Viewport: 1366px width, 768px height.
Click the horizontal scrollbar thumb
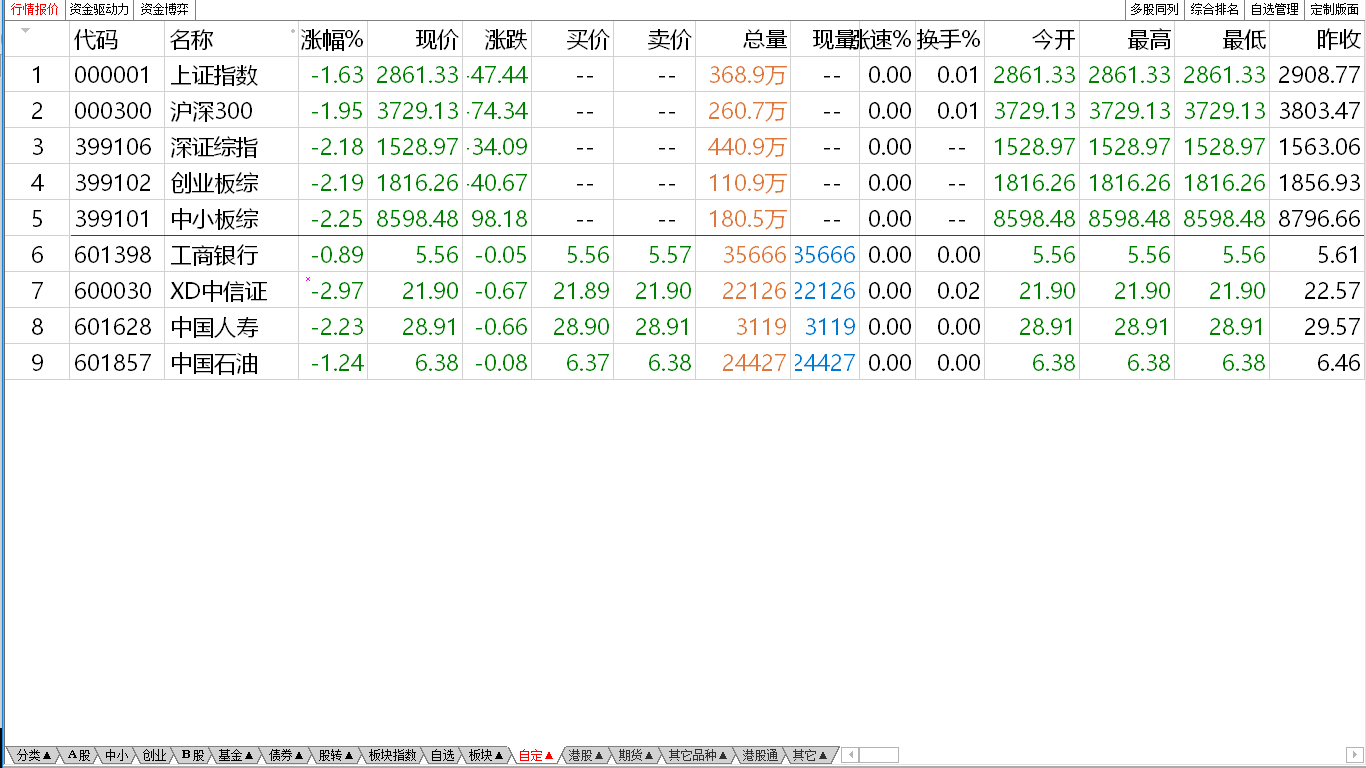(878, 755)
